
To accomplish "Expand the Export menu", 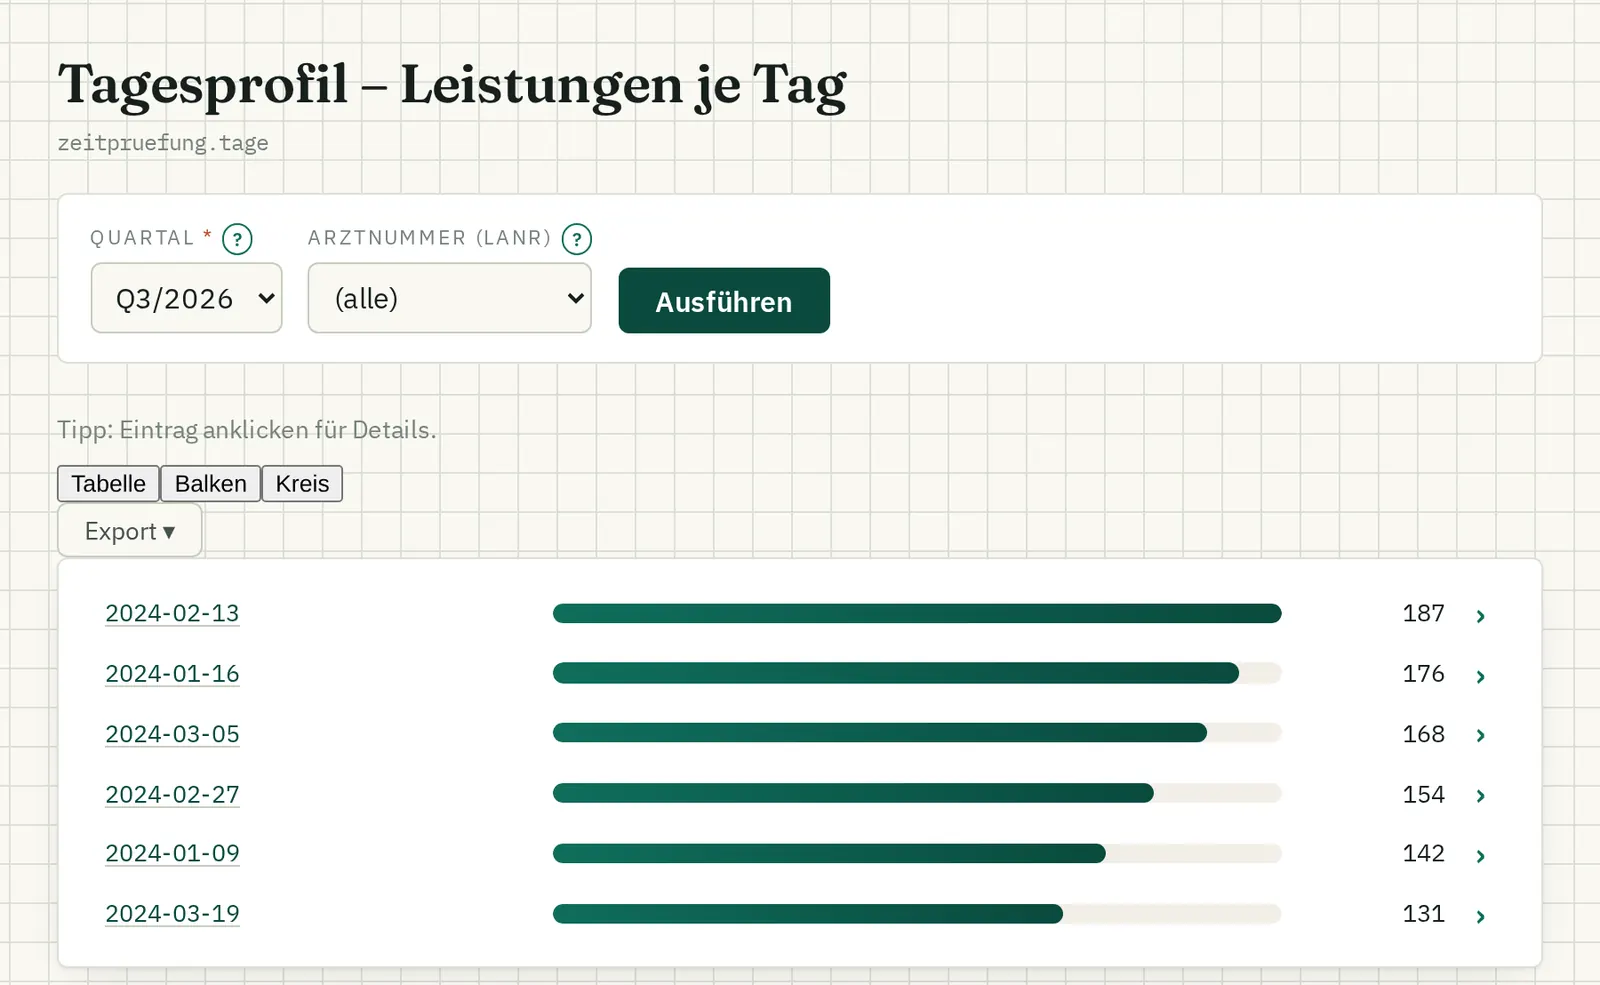I will tap(130, 531).
